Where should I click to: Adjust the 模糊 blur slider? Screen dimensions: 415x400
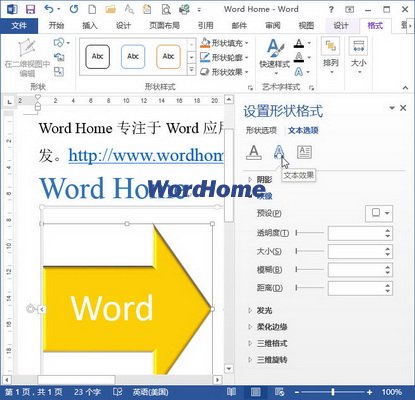310,269
